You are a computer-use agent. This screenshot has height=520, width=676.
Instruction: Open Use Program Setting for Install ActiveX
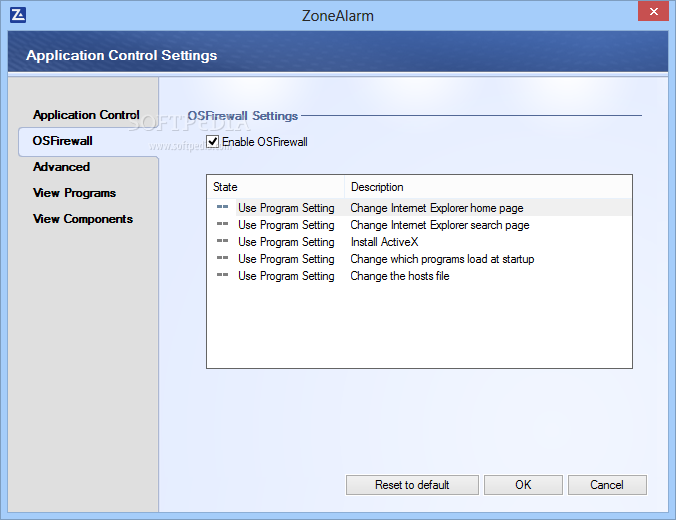pyautogui.click(x=286, y=242)
